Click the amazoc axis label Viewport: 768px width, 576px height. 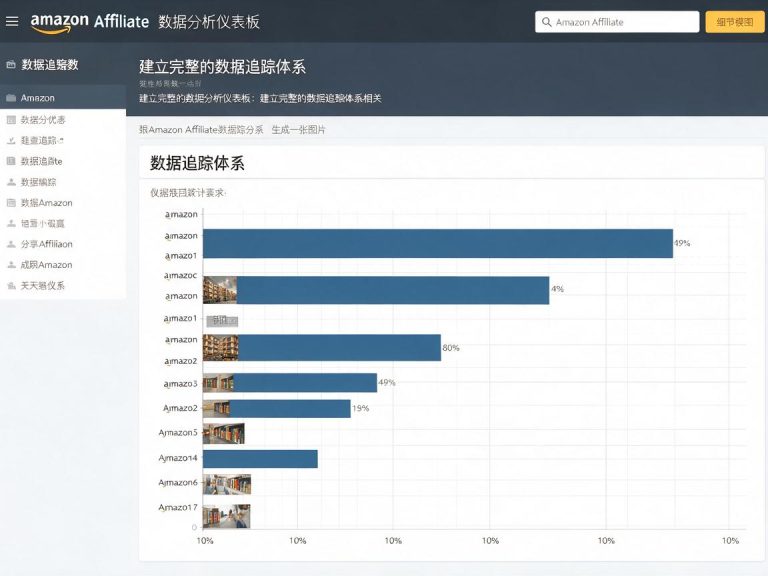[180, 276]
